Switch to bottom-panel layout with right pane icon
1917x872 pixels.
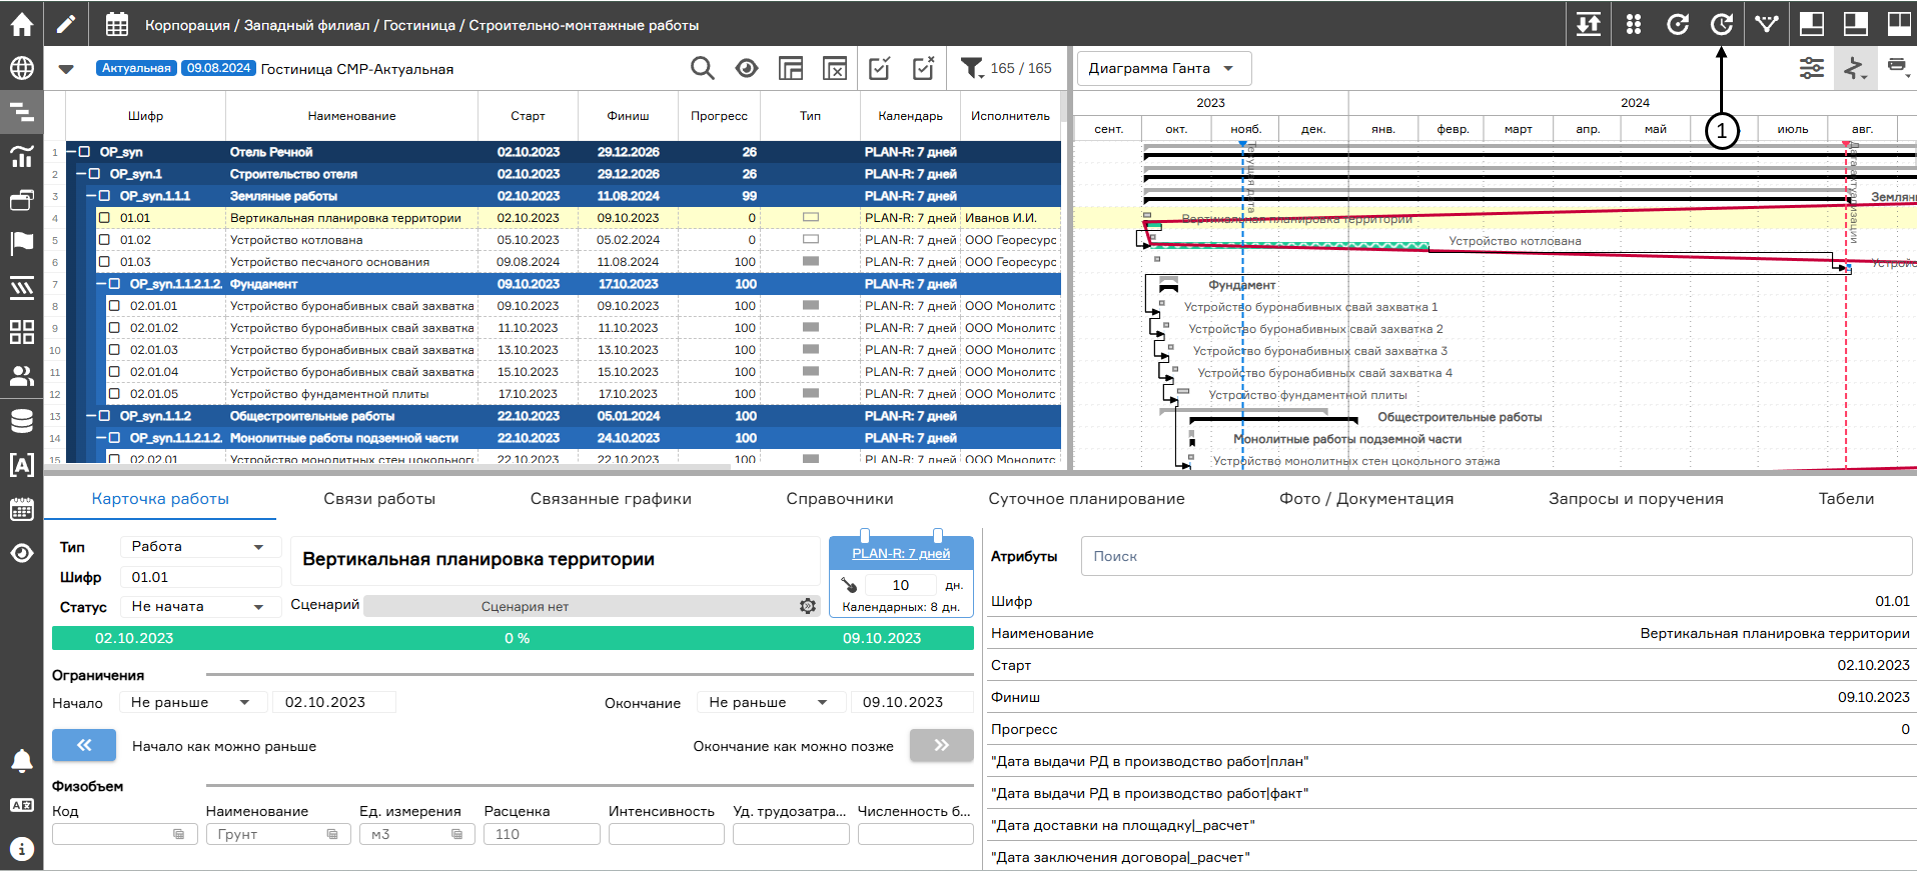coord(1856,24)
